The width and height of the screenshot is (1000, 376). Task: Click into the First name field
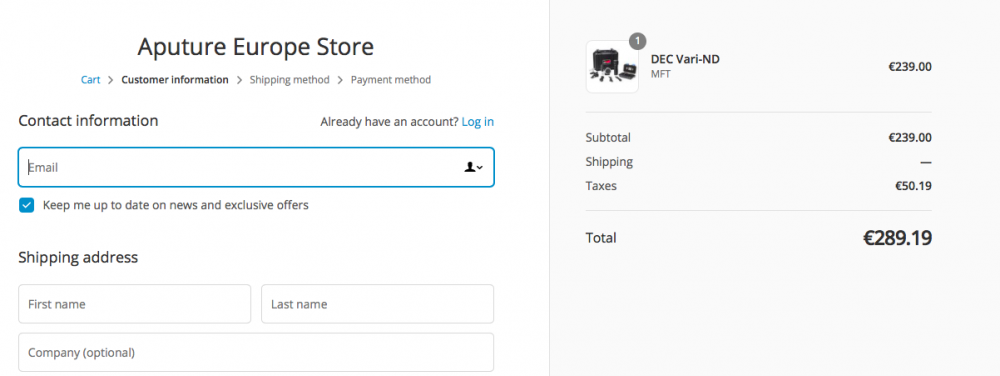click(135, 304)
